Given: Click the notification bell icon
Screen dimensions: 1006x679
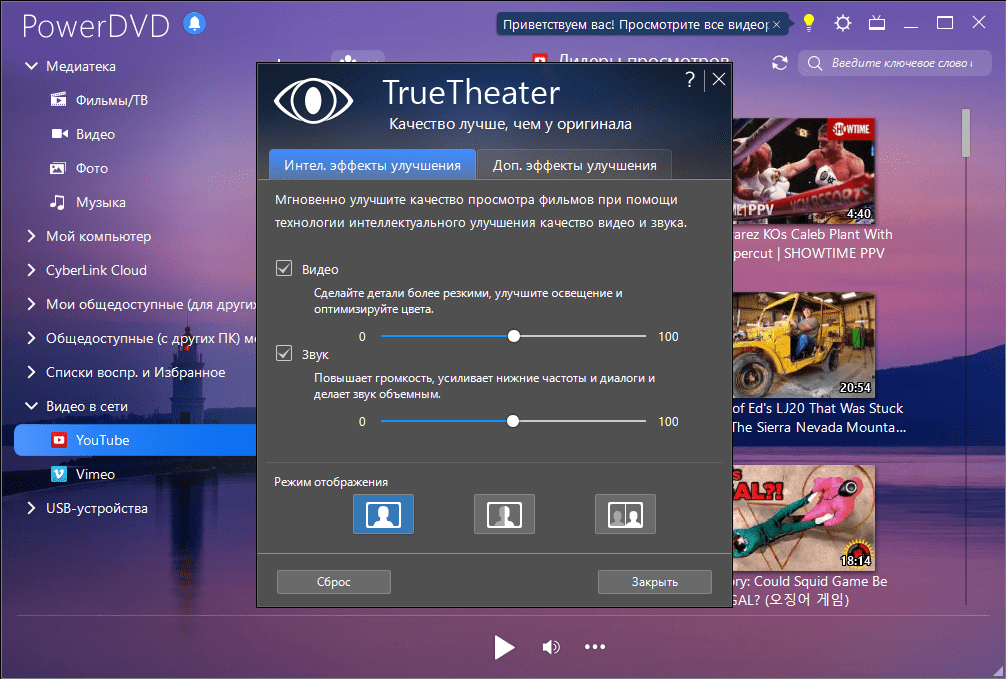Looking at the screenshot, I should coord(195,24).
